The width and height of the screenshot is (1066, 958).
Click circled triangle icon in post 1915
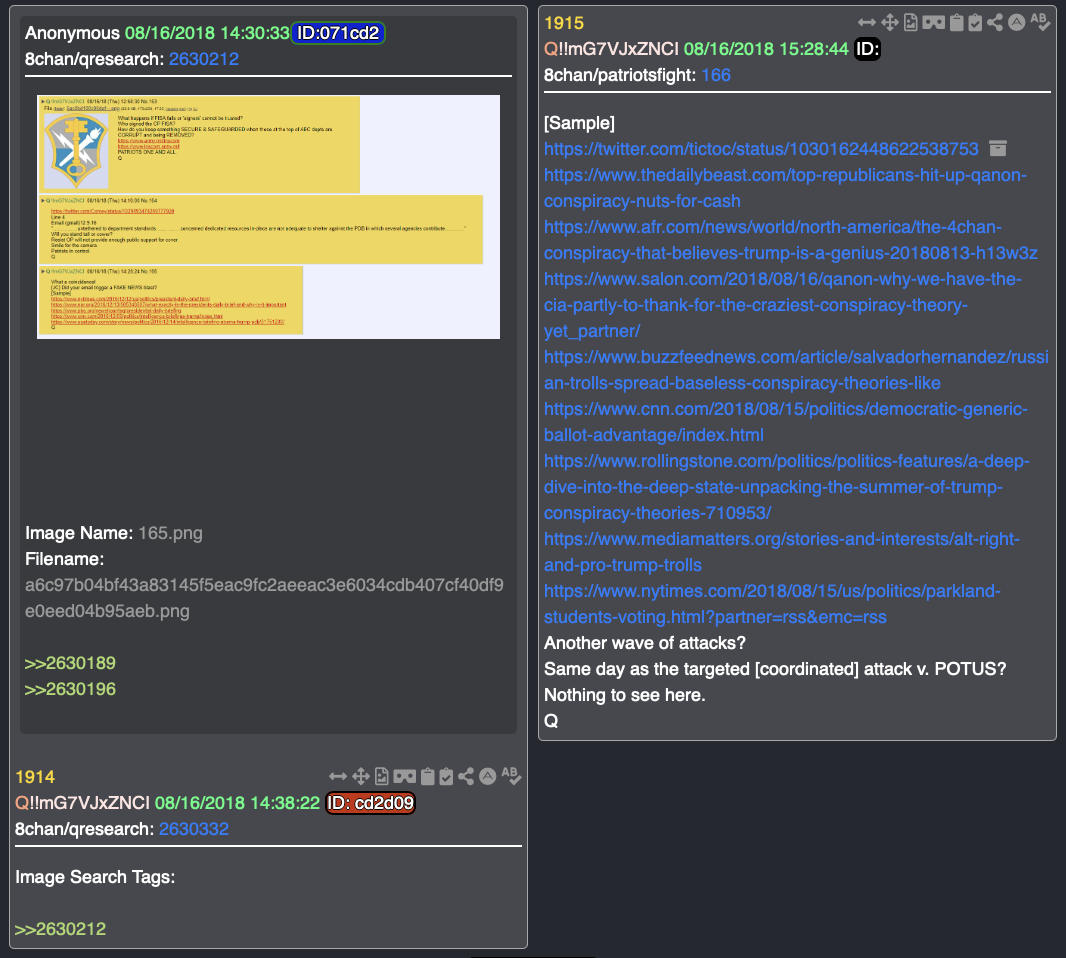point(1016,22)
